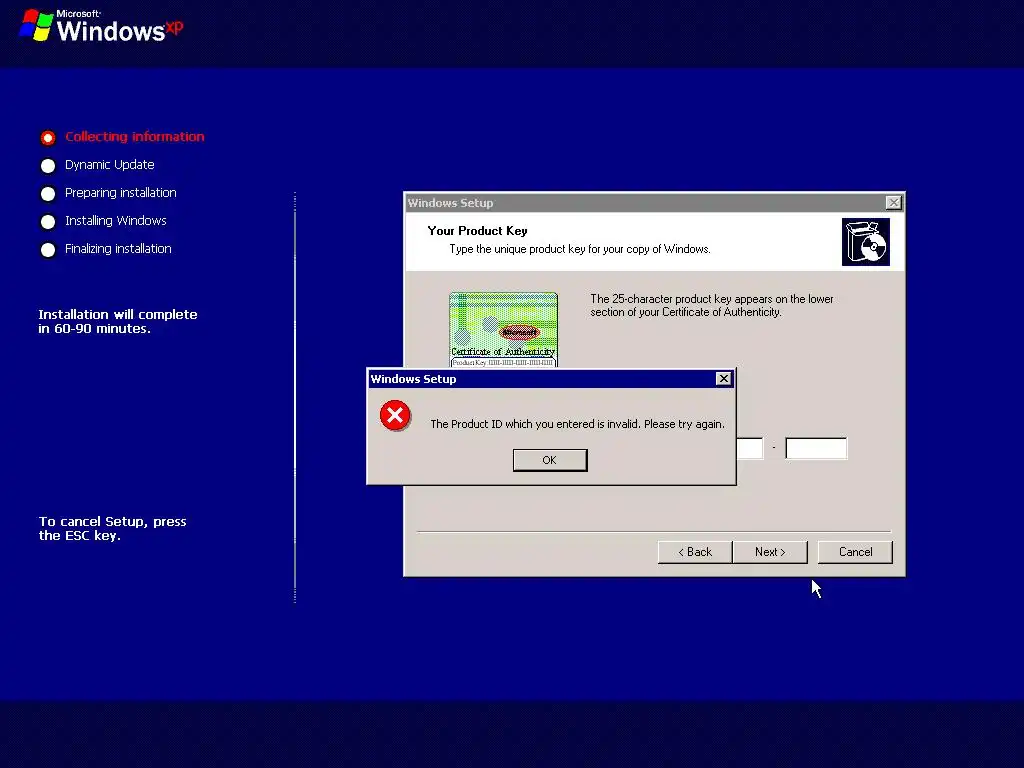Viewport: 1024px width, 768px height.
Task: Click the '25-character product key' description text
Action: point(712,305)
